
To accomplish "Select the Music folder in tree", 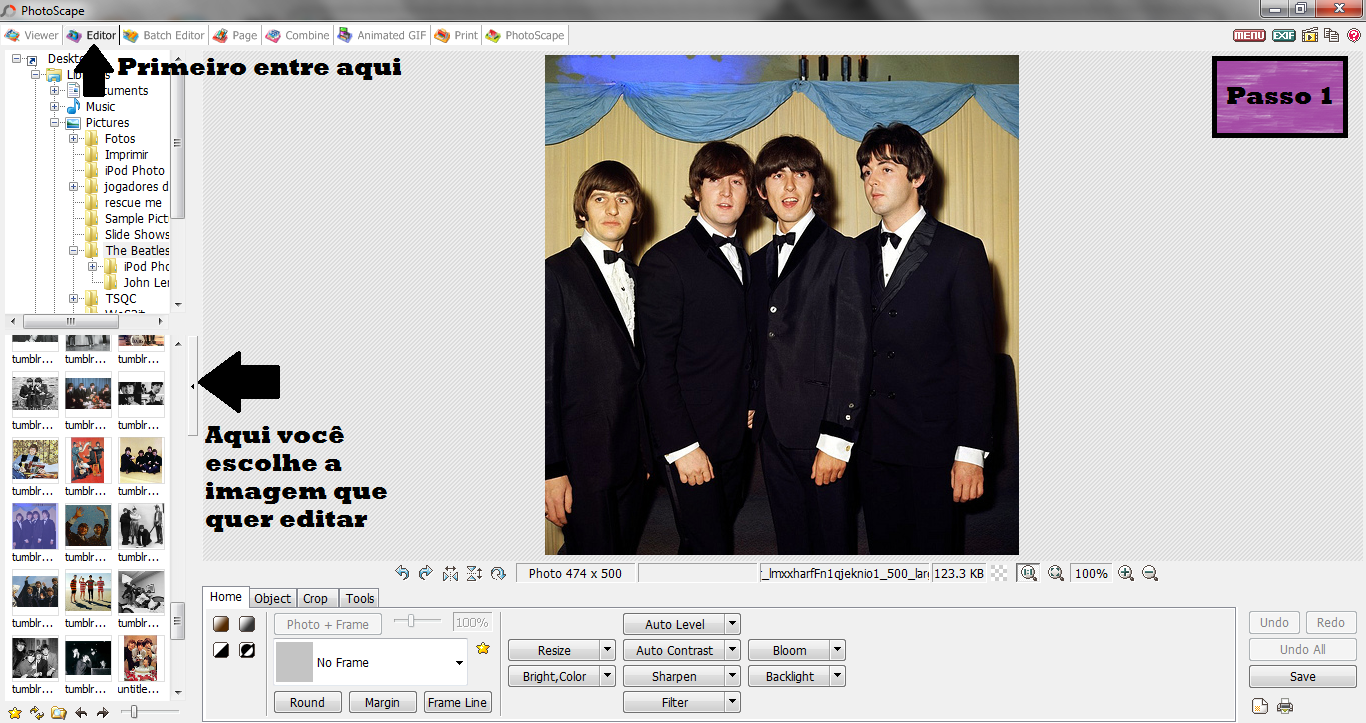I will click(x=100, y=107).
